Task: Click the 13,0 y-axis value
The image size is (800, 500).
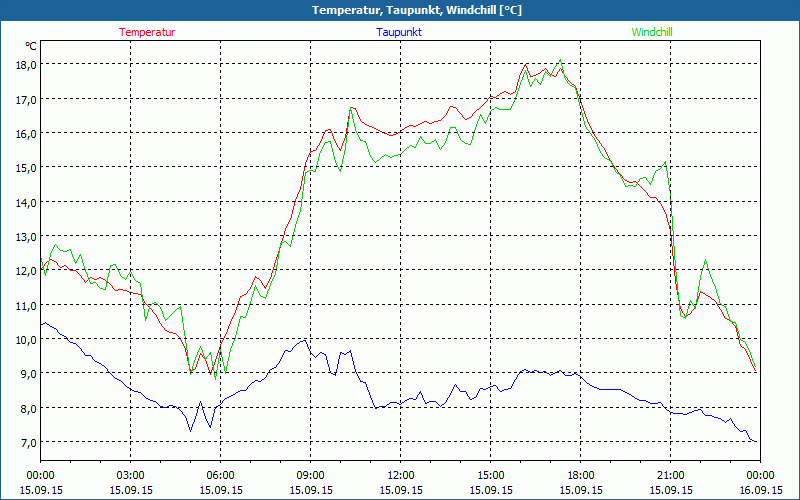Action: 27,237
